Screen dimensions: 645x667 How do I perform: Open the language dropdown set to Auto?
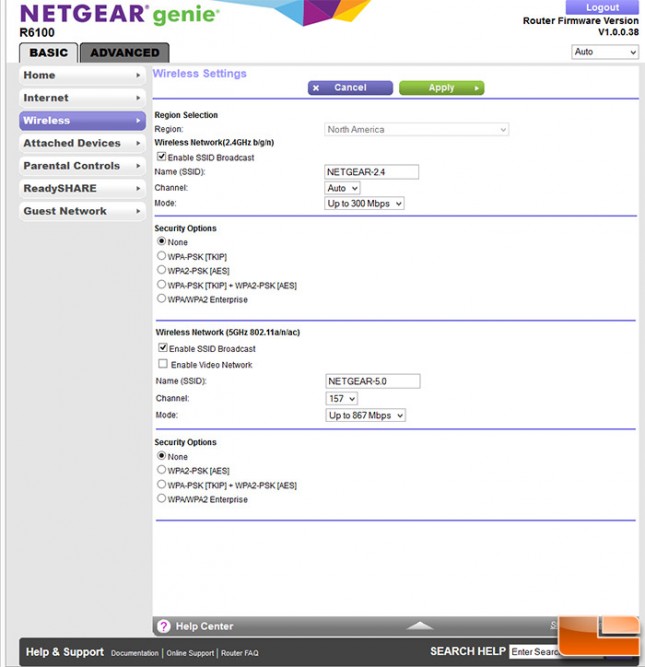click(x=605, y=52)
